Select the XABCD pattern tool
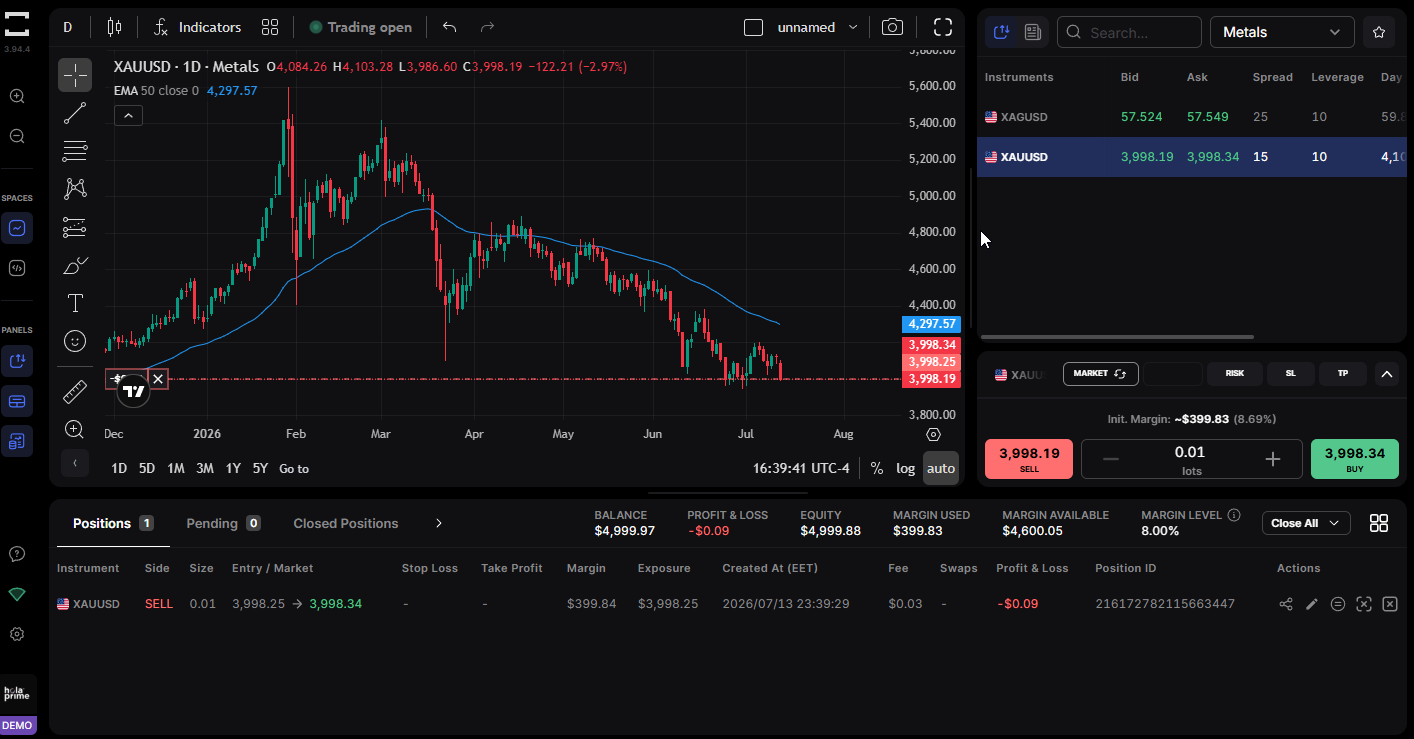This screenshot has width=1414, height=739. click(75, 189)
